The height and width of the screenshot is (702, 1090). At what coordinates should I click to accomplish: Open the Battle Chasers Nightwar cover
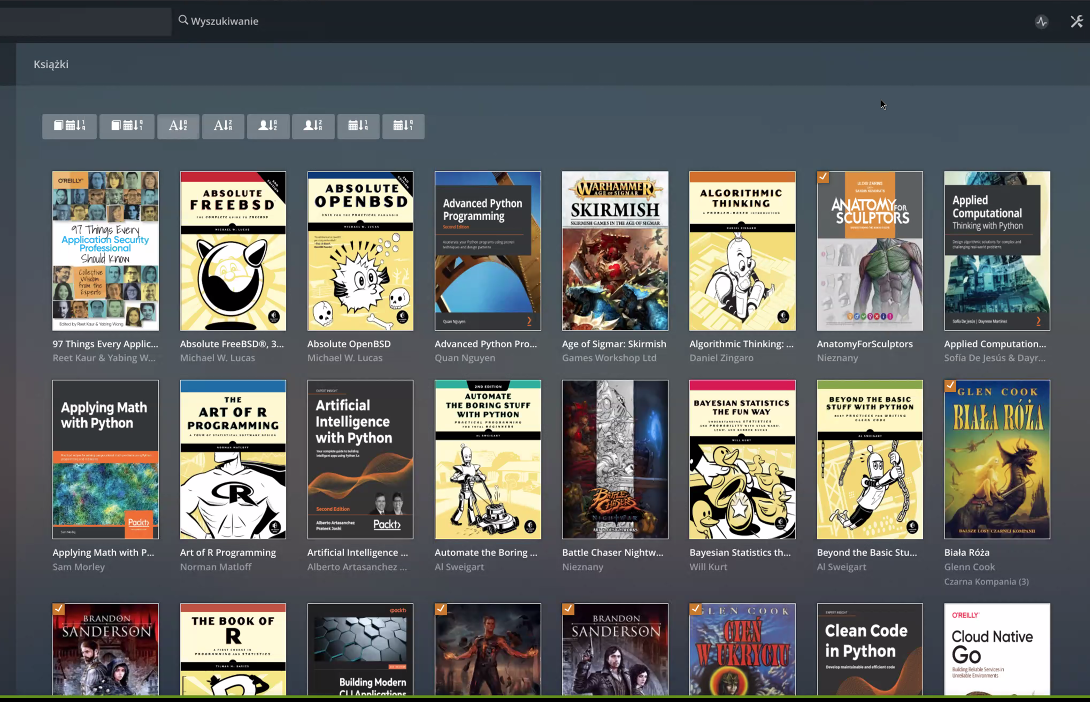[615, 459]
